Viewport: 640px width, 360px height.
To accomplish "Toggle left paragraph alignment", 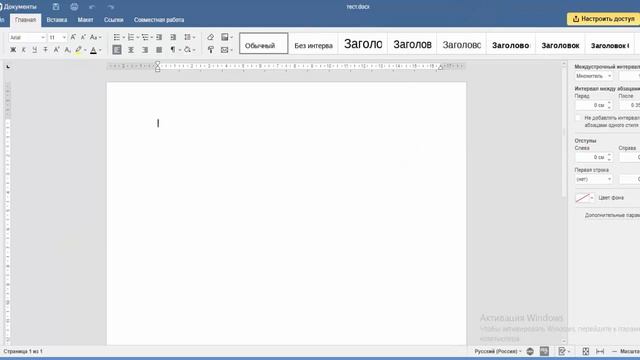I will click(x=117, y=50).
